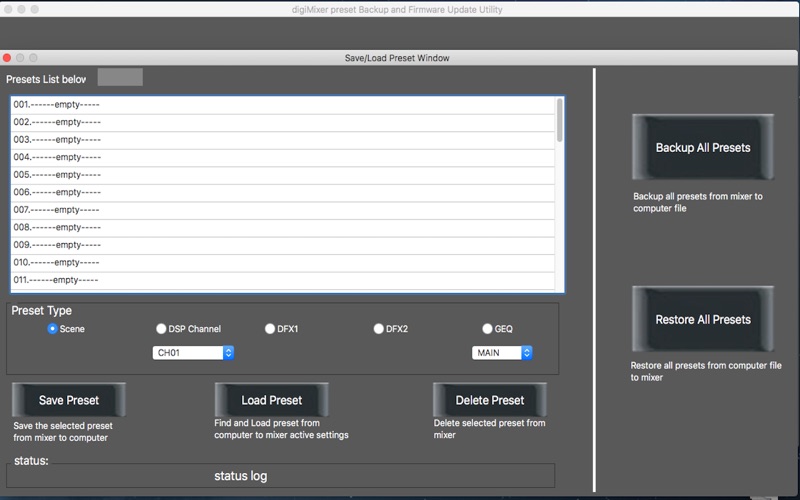Screen dimensions: 800x500
Task: Select preset row 004 empty
Action: [283, 157]
